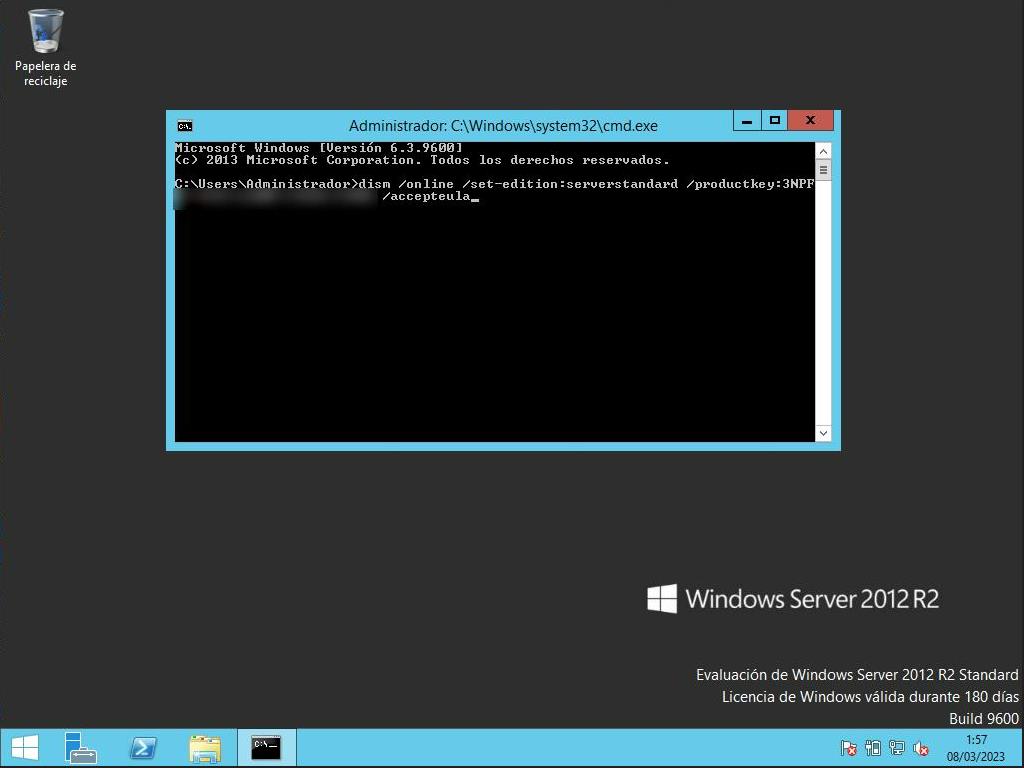Click the cmd window title bar text
Screen dimensions: 1024x768
503,126
